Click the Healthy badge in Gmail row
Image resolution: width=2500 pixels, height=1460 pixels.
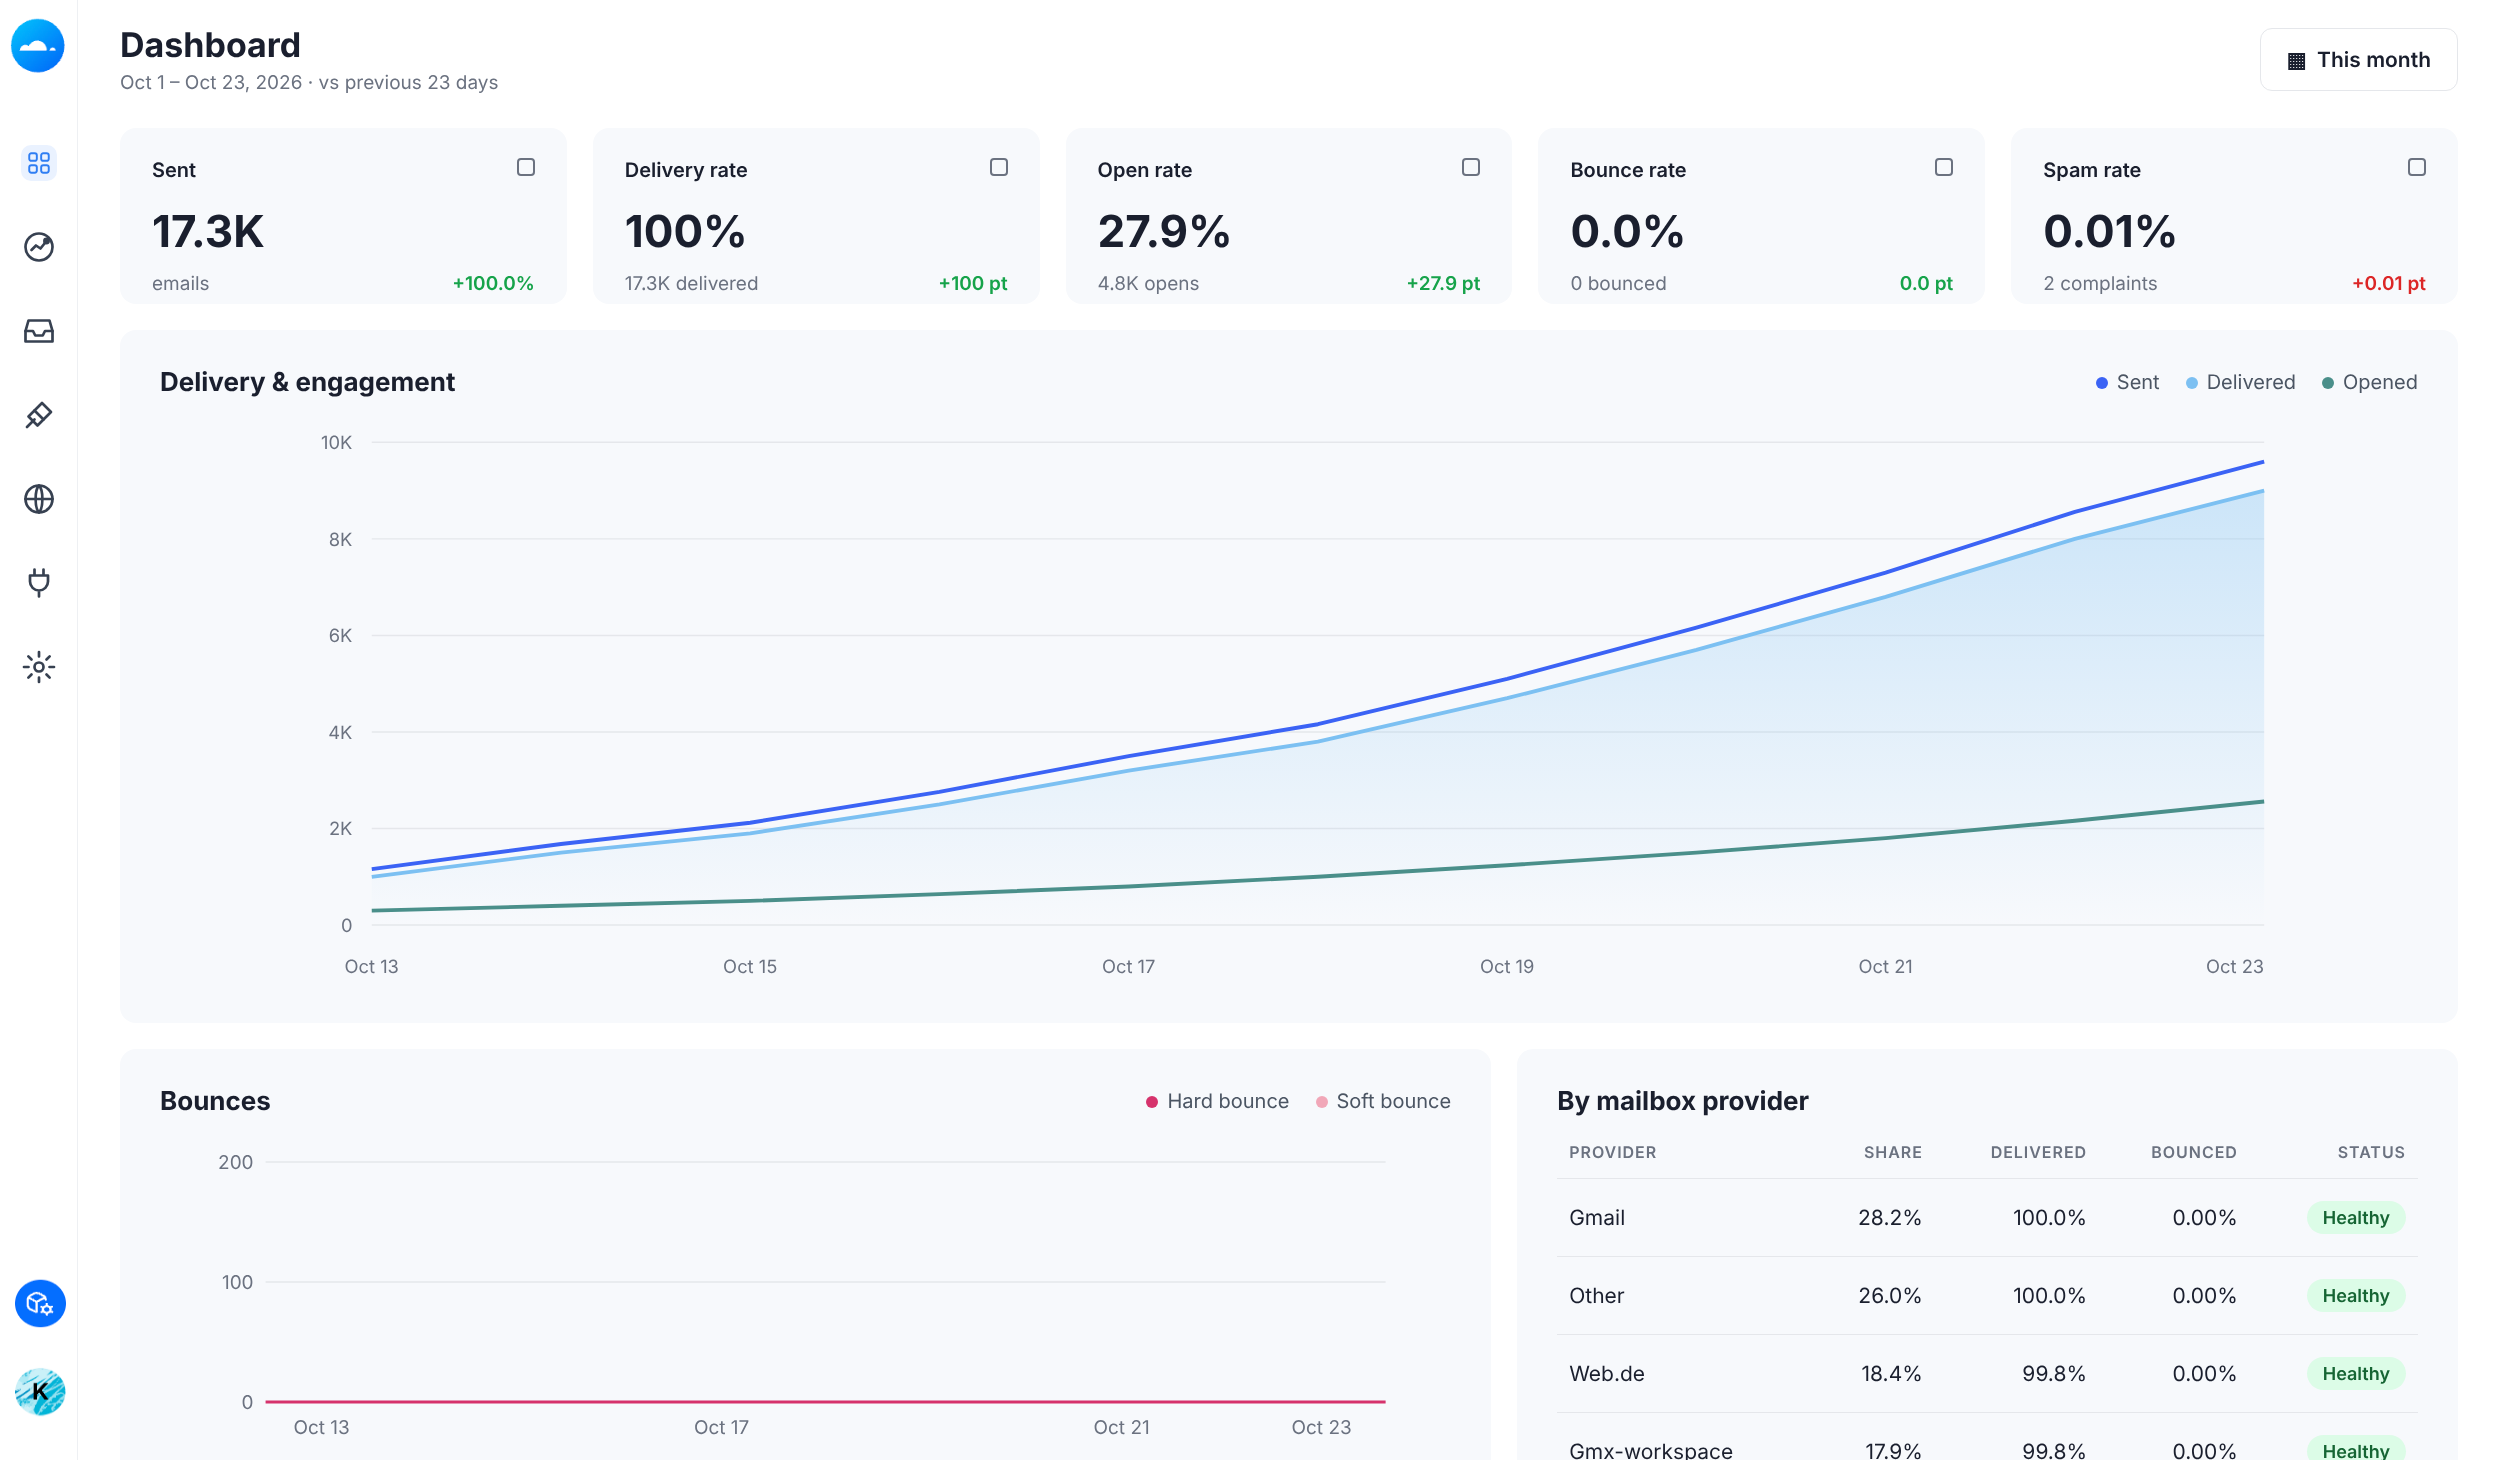point(2356,1218)
